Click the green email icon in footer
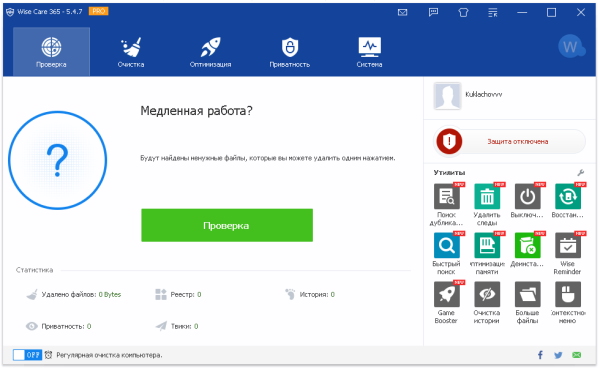Image resolution: width=600 pixels, height=369 pixels. (x=577, y=355)
